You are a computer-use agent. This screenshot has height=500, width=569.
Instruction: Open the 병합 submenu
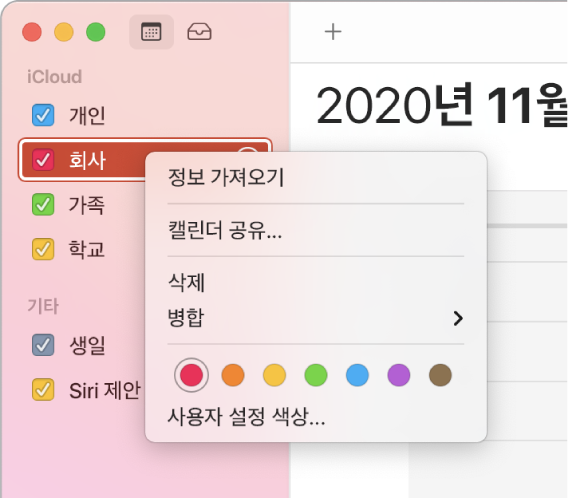pos(316,317)
